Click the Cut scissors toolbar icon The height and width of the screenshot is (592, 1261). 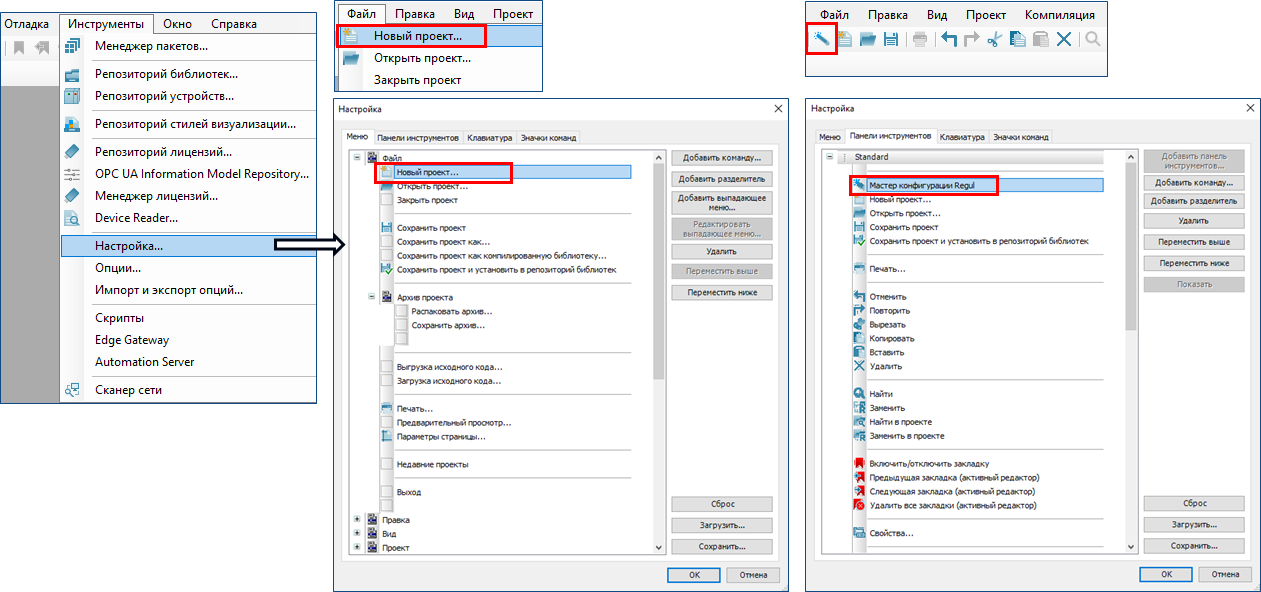click(994, 40)
